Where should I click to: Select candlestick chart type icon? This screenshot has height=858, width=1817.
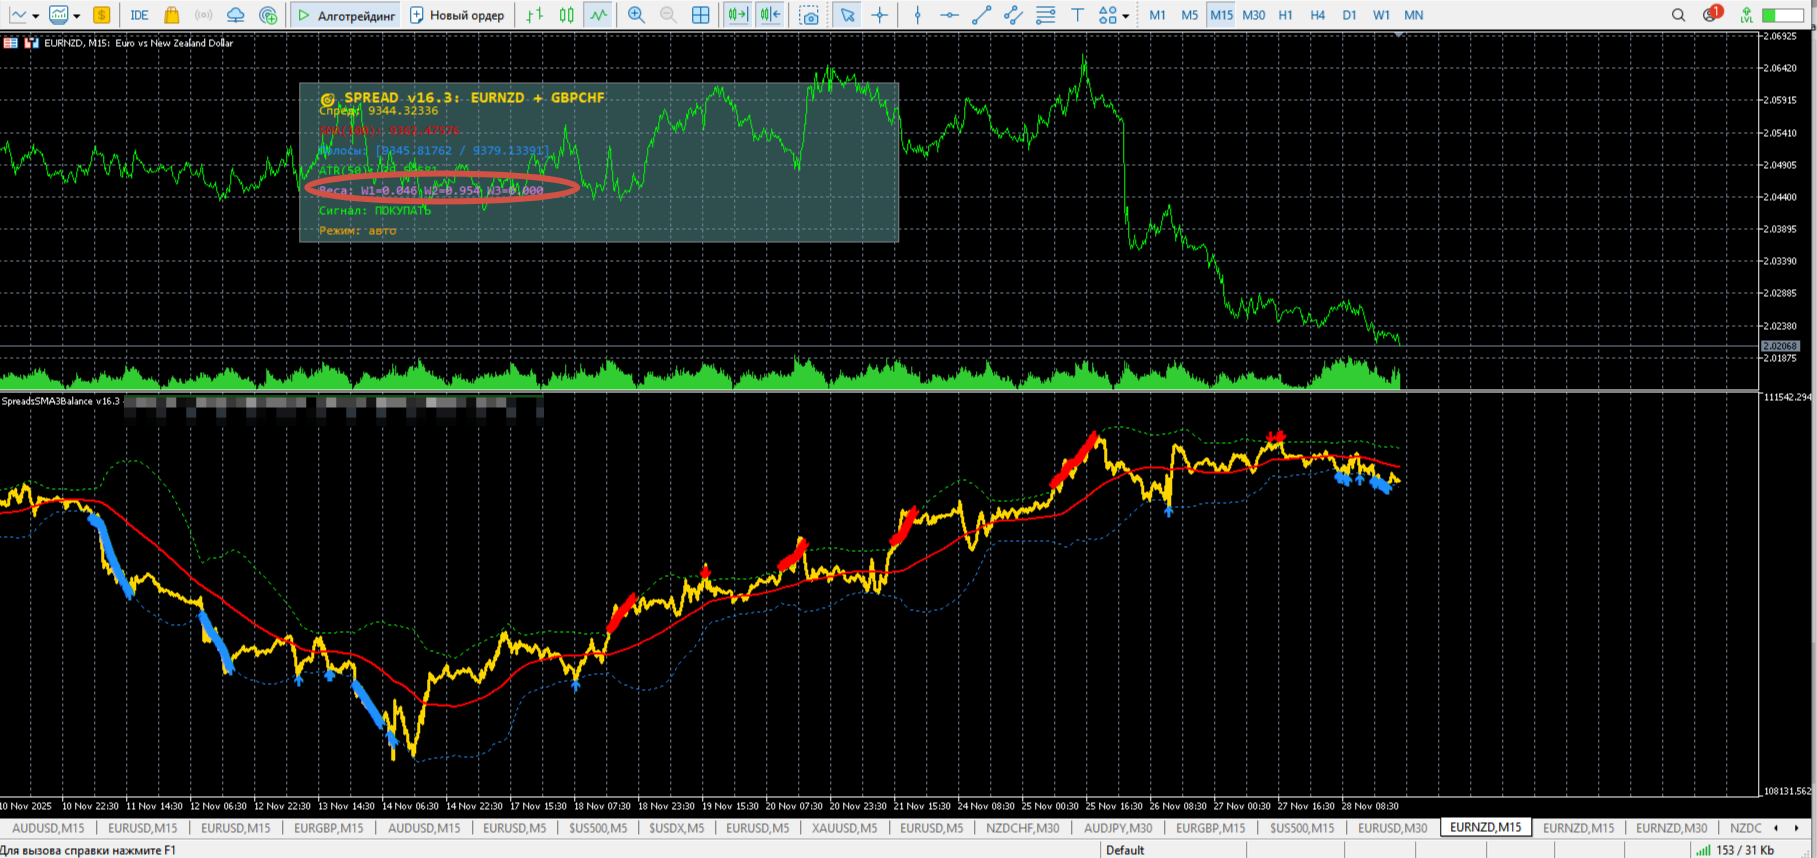(x=567, y=15)
